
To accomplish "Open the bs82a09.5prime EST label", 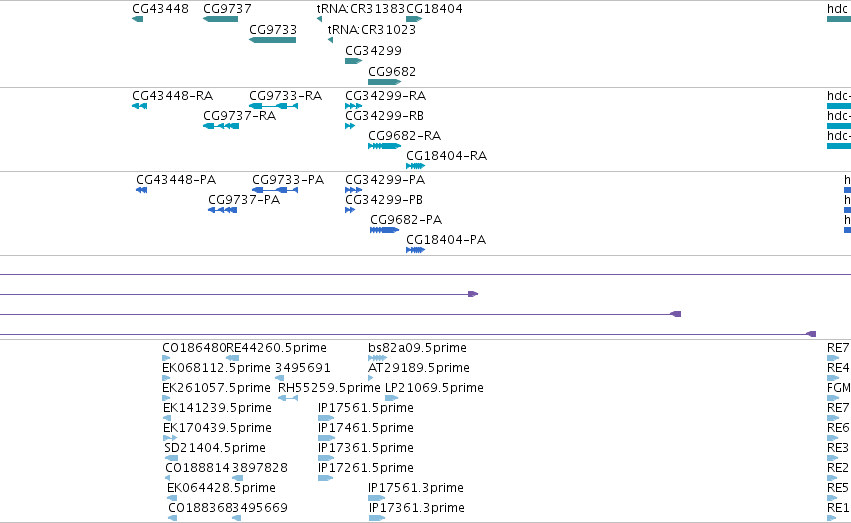I will [x=417, y=348].
